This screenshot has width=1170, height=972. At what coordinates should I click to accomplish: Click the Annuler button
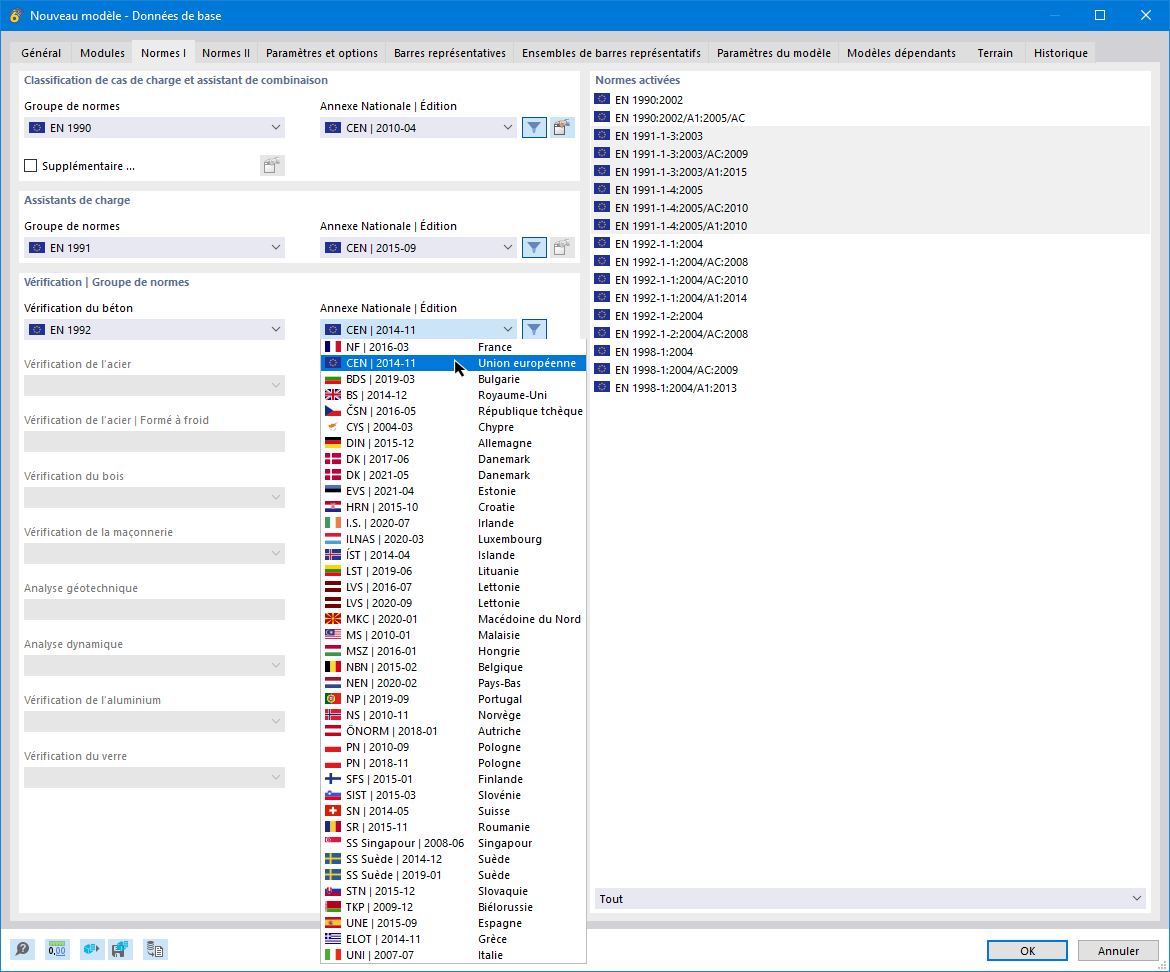pyautogui.click(x=1118, y=950)
